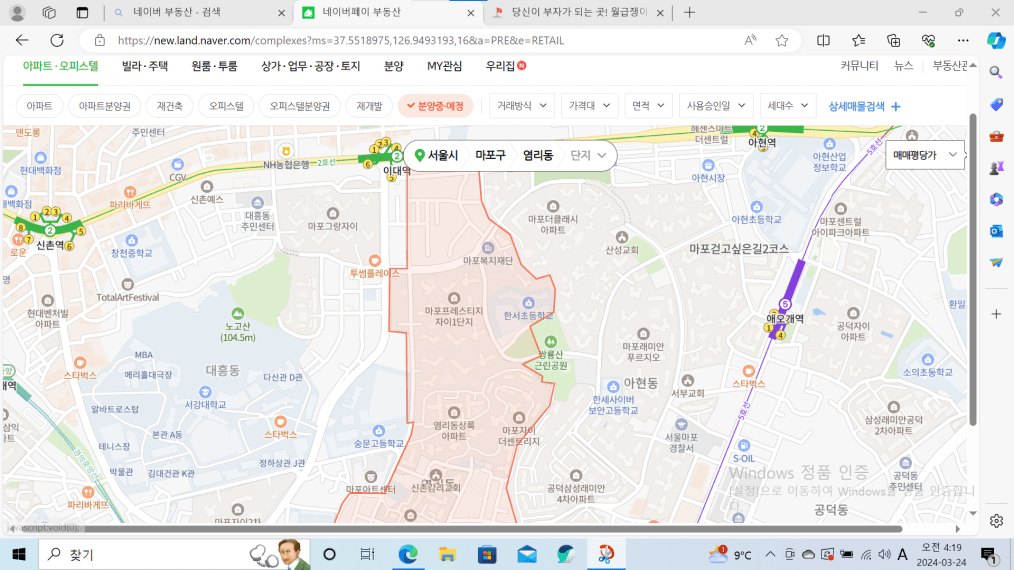Toggle the 재건축 filter chip
Image resolution: width=1014 pixels, height=570 pixels.
pos(169,106)
